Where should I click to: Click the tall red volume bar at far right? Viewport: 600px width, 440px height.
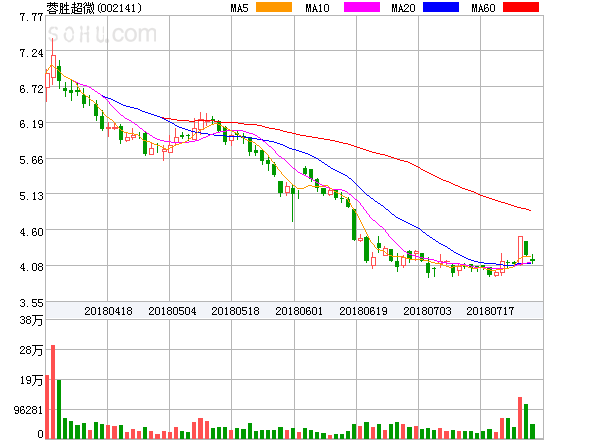[520, 418]
